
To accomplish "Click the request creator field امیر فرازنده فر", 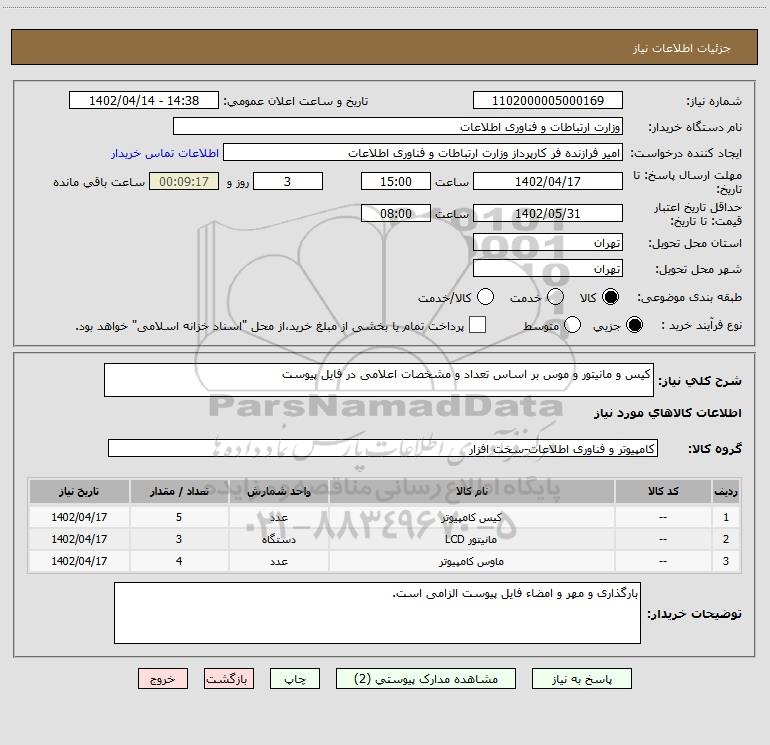I will [x=423, y=152].
